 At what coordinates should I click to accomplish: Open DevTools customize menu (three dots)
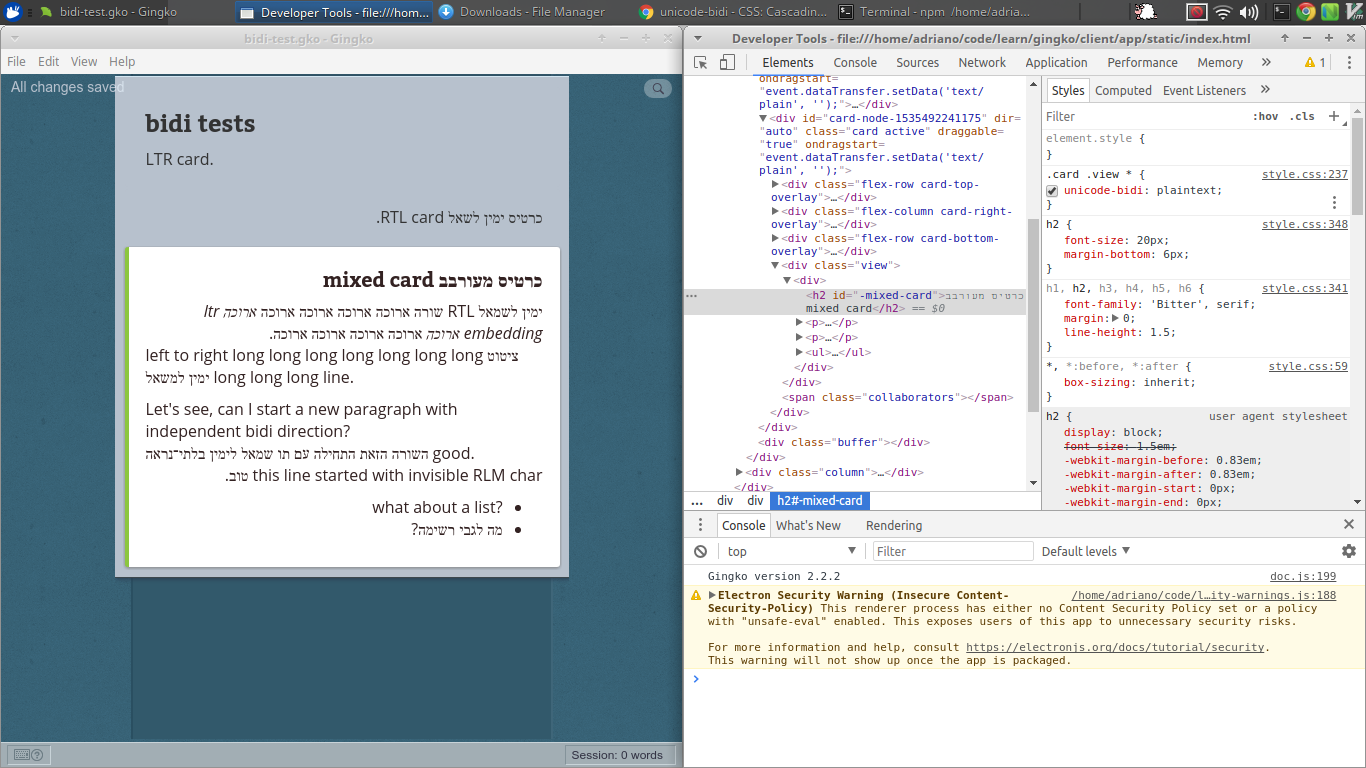point(1349,61)
